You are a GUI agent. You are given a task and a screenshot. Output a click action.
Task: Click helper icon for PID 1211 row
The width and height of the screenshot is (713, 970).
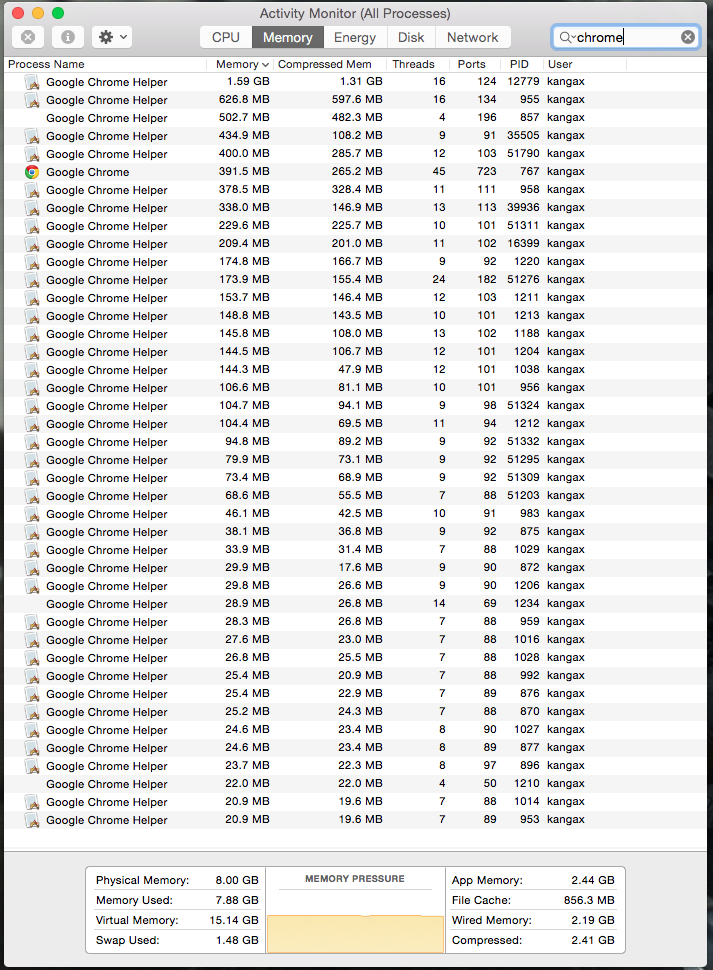(x=32, y=298)
